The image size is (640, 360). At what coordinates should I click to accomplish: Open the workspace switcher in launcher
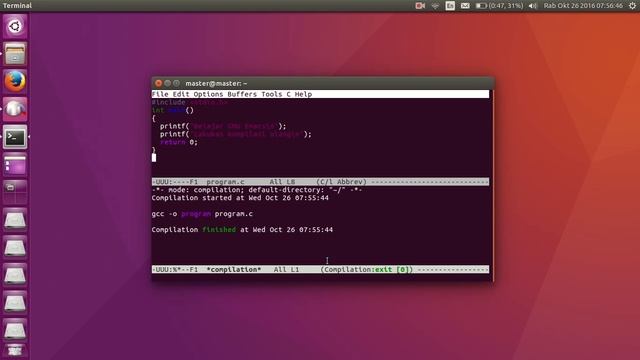(15, 192)
